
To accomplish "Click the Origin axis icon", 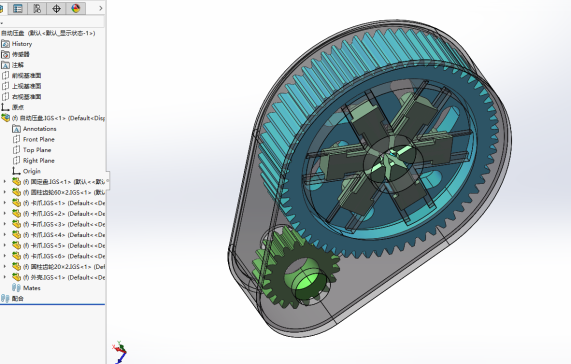I will [x=16, y=171].
